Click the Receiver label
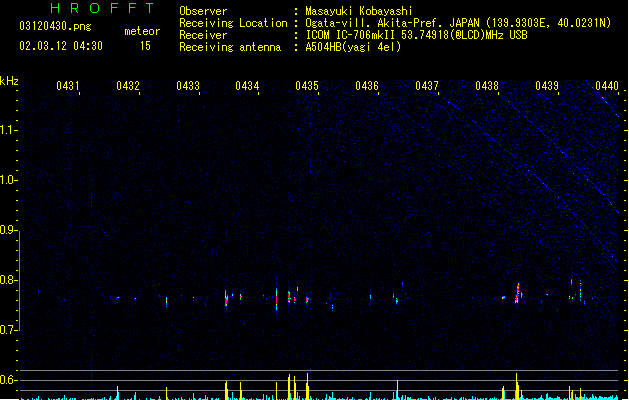The height and width of the screenshot is (400, 629). [x=203, y=35]
